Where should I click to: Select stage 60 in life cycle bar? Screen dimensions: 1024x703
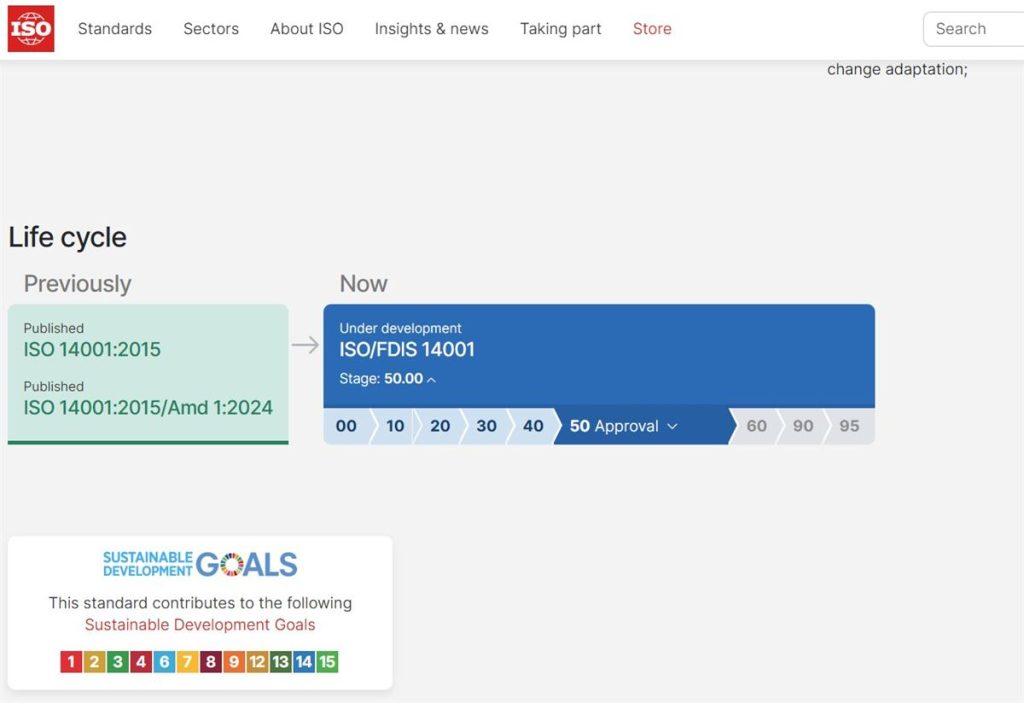[x=756, y=426]
